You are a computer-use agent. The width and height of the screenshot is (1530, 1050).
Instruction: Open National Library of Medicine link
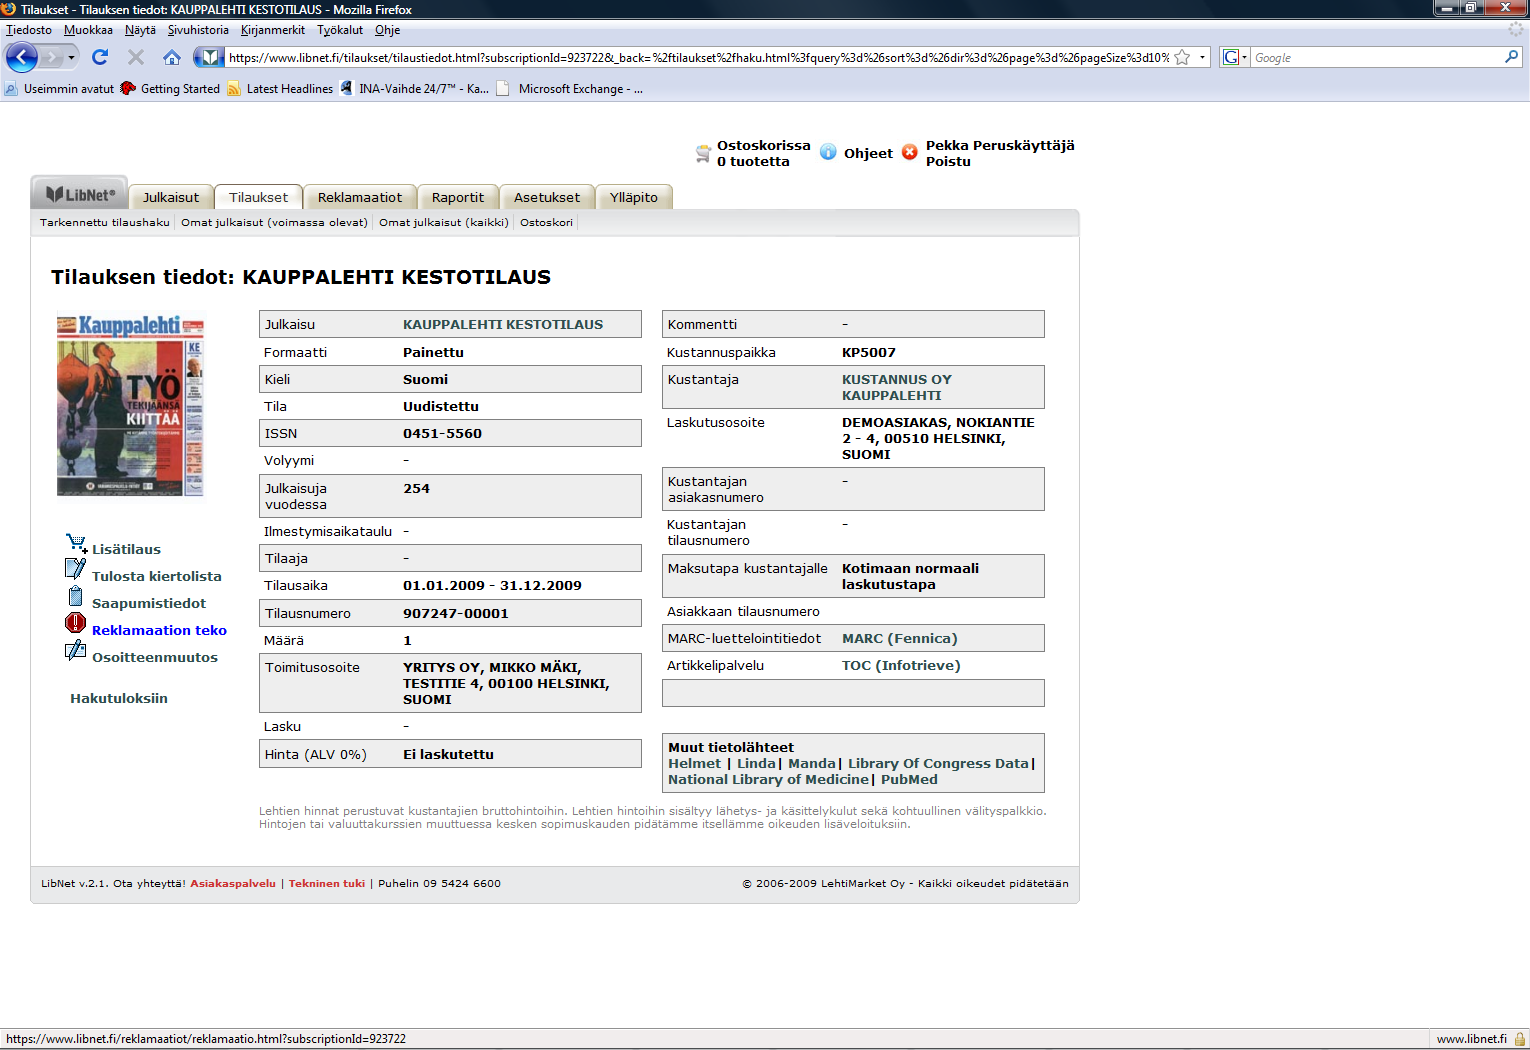point(768,779)
